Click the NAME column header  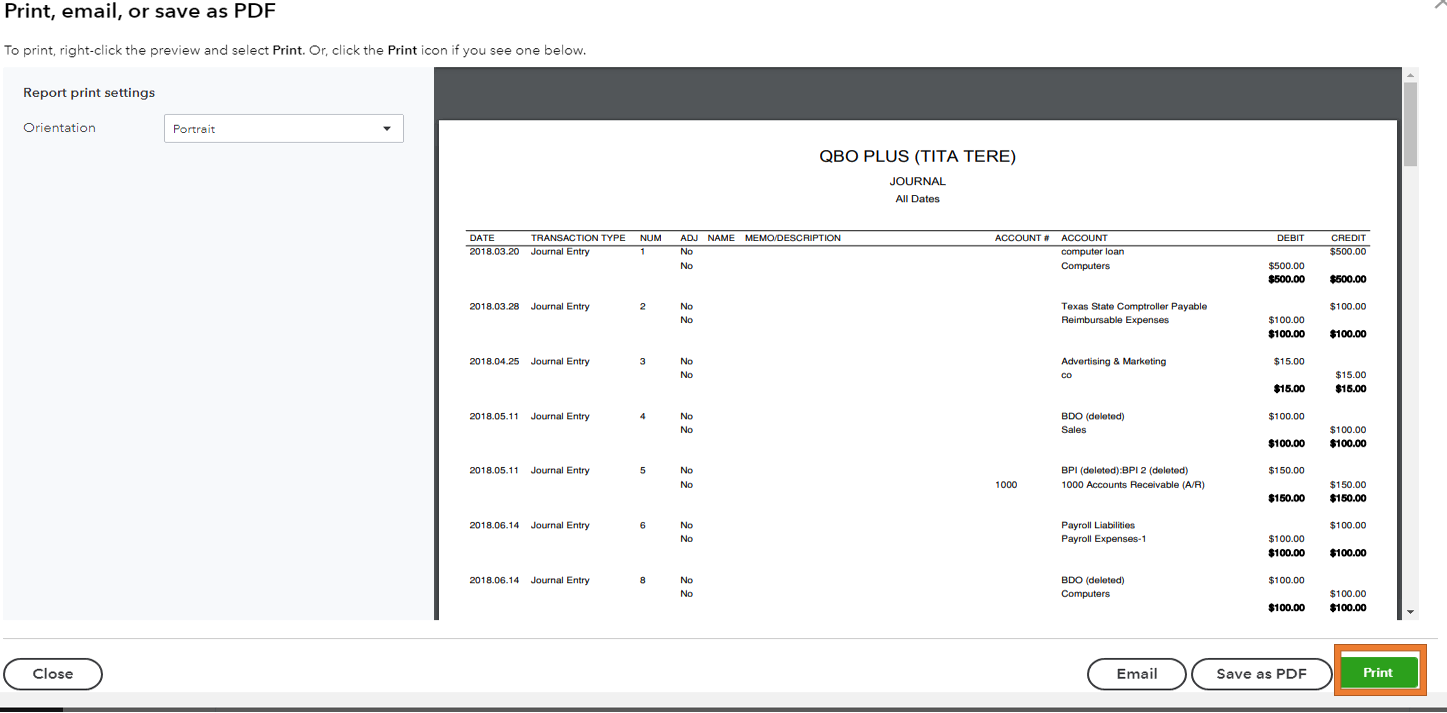pos(721,238)
